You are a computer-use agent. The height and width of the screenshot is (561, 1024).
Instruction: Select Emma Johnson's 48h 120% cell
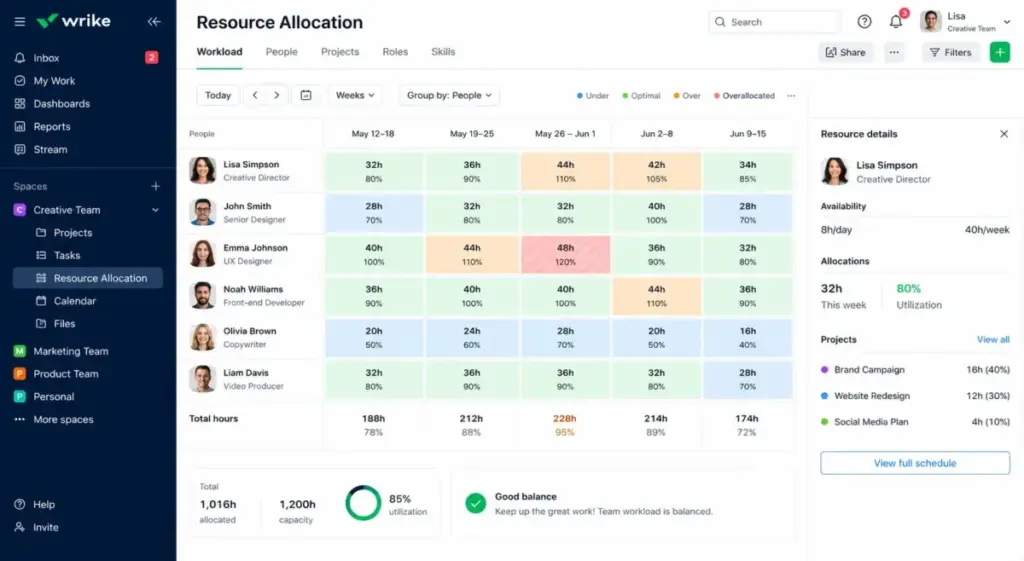pyautogui.click(x=566, y=255)
